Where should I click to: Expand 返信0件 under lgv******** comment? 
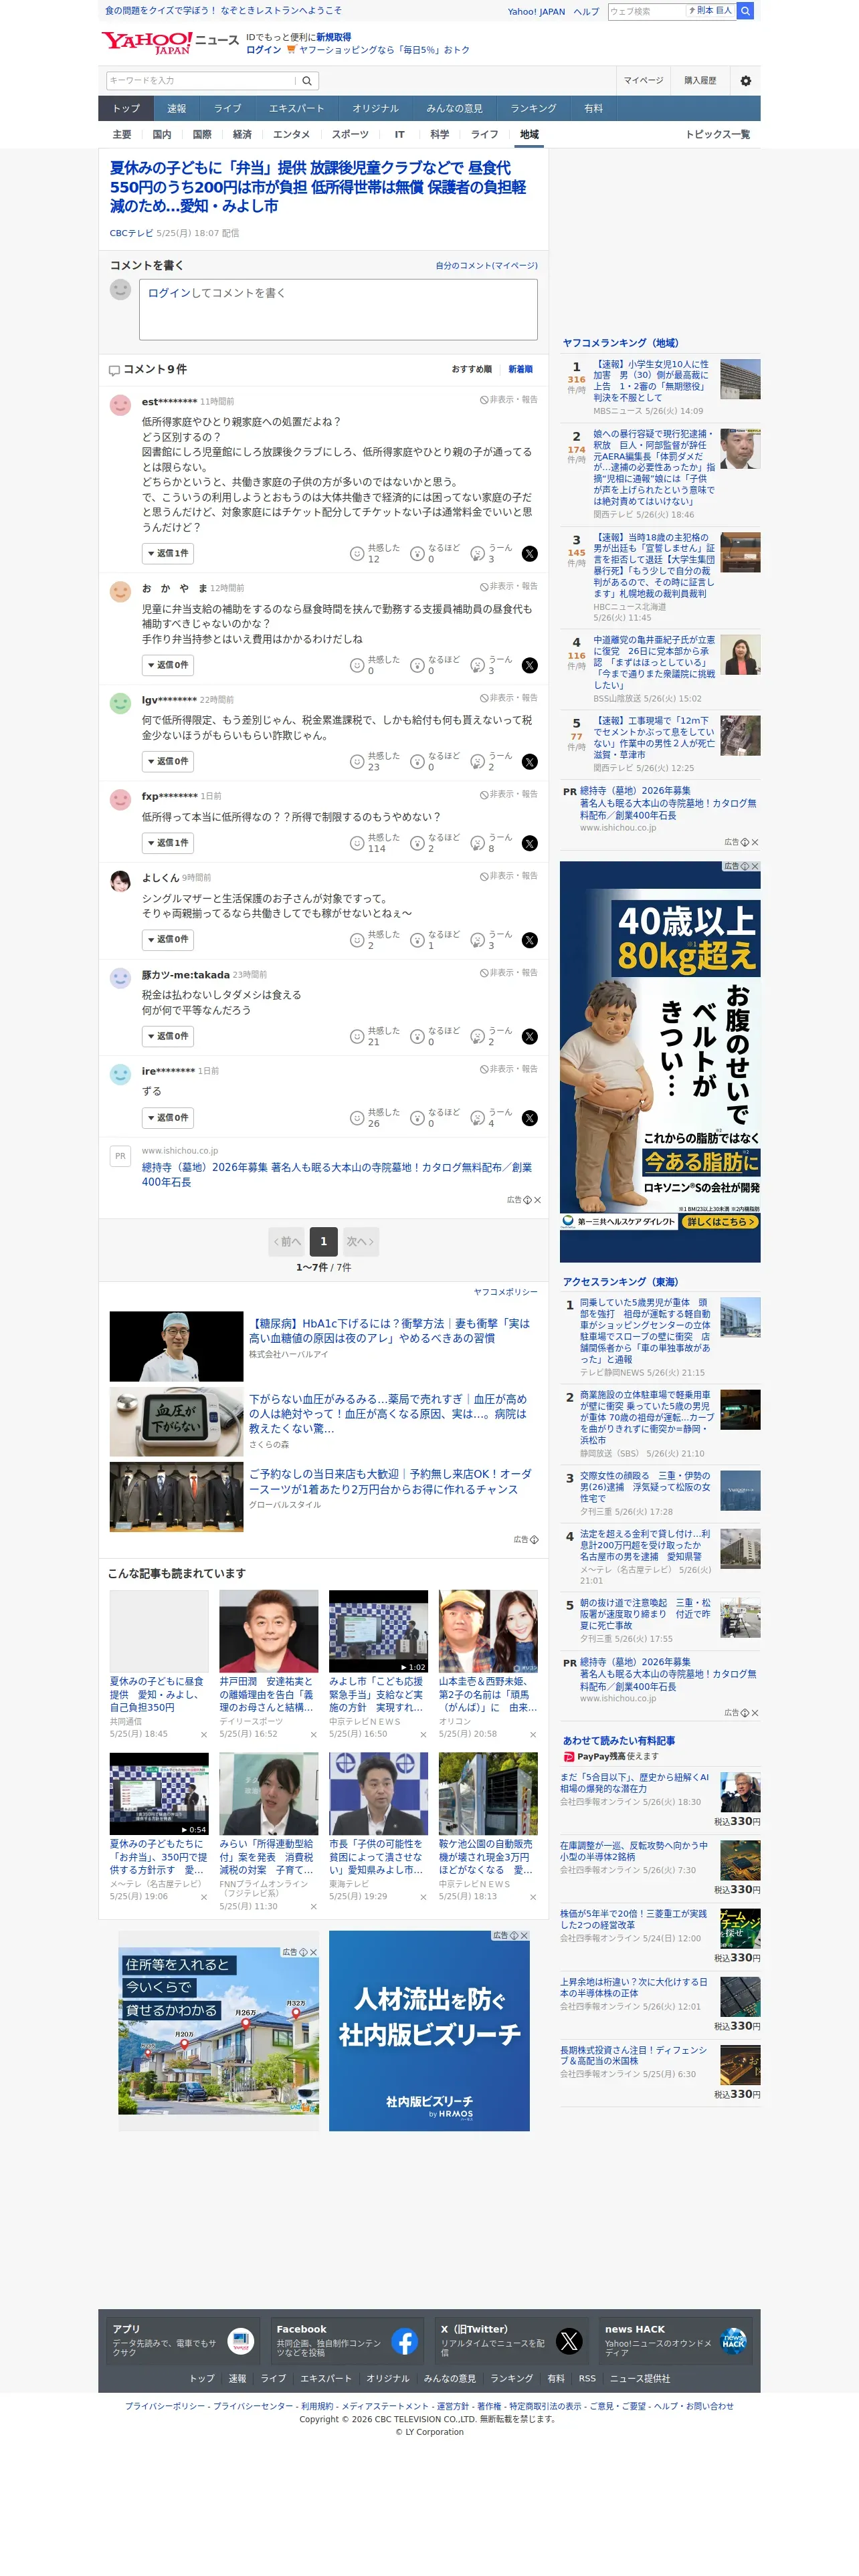167,762
